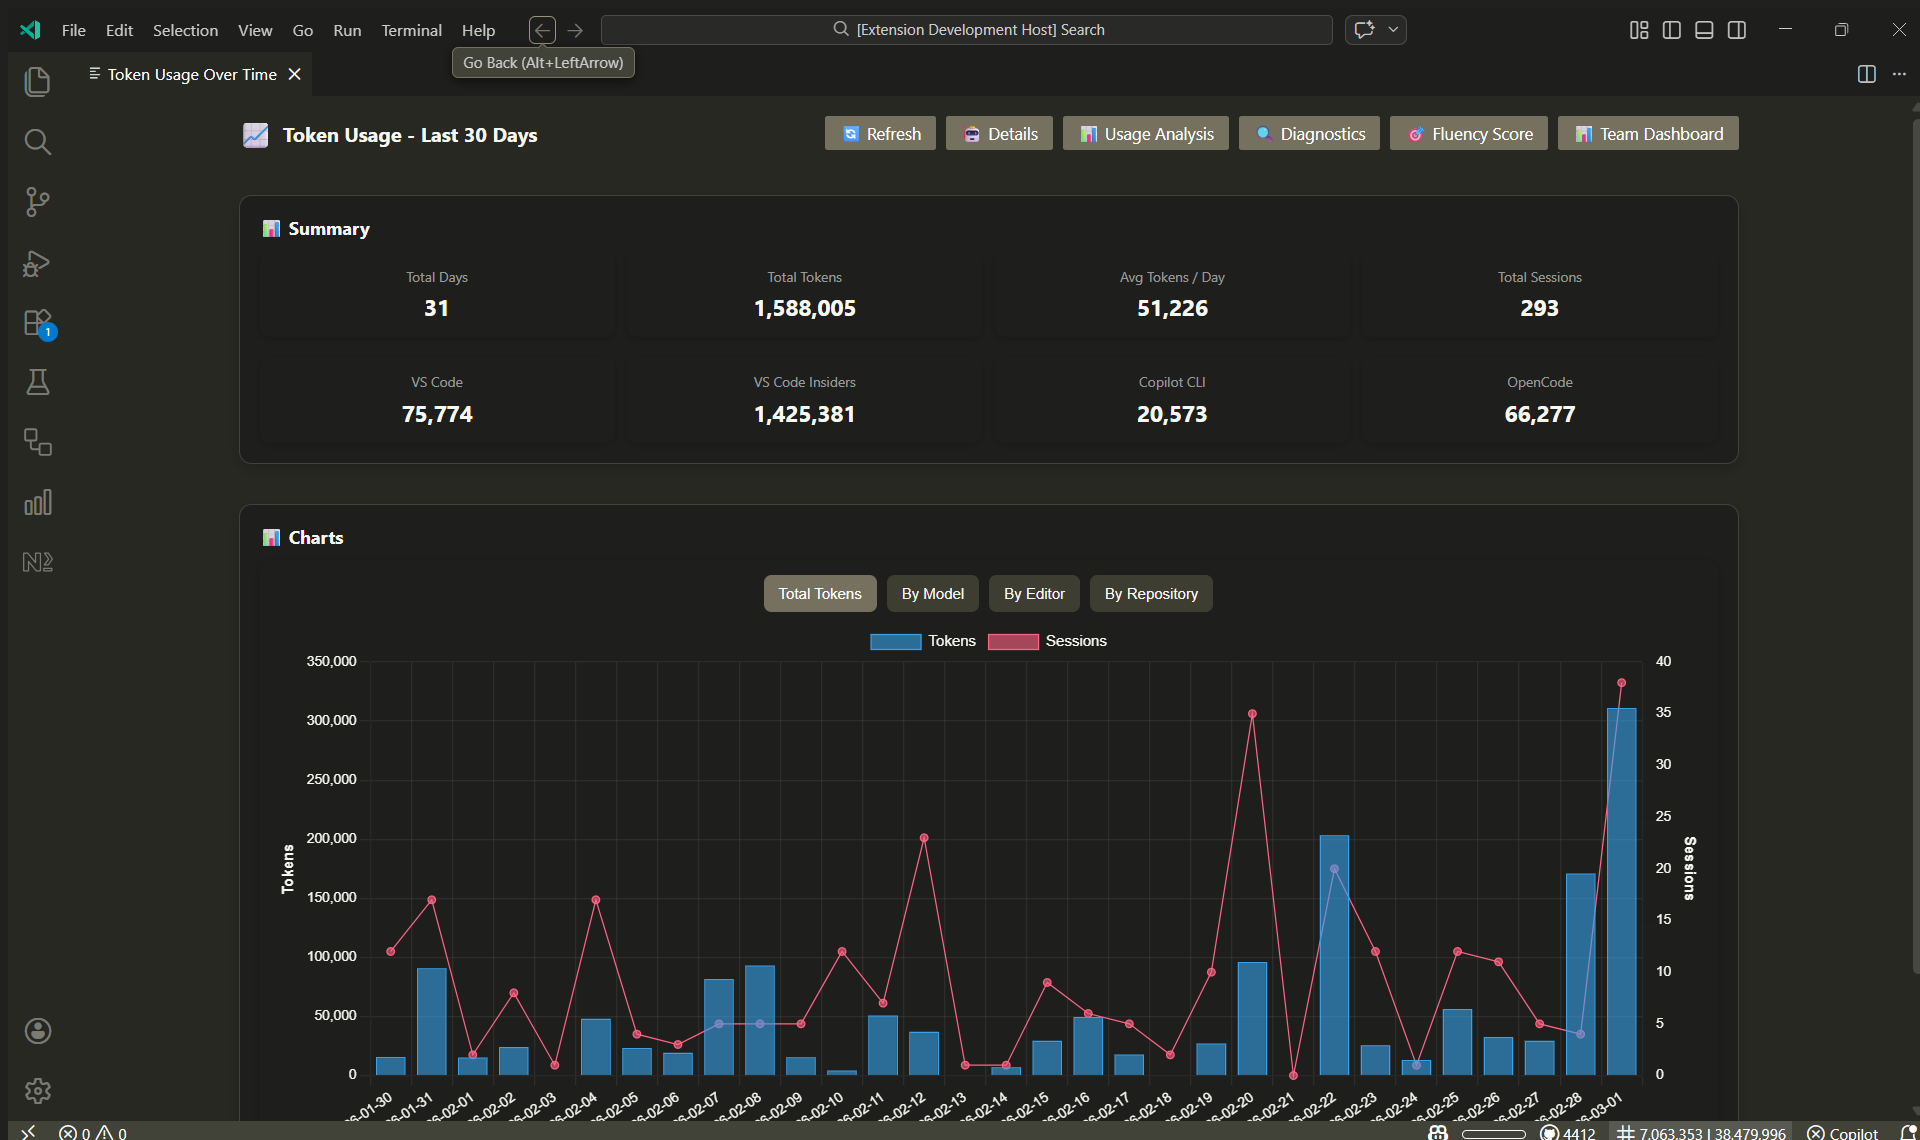
Task: Click the command center search field
Action: point(966,30)
